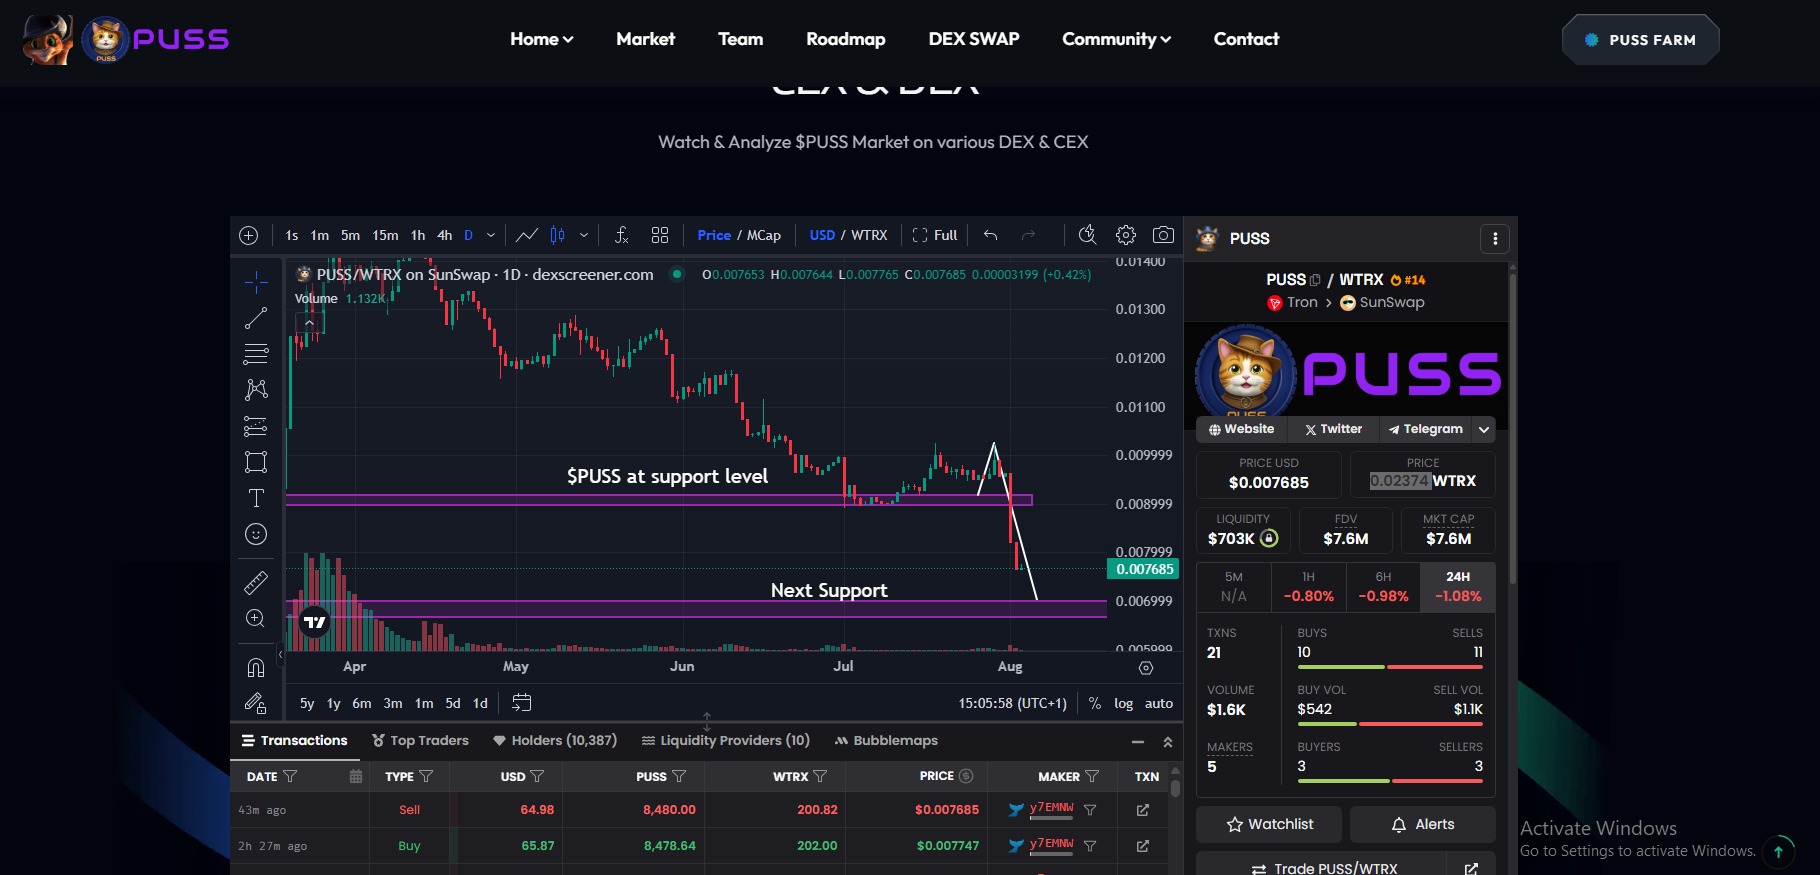Screen dimensions: 1820x875
Task: Toggle Price display to USD
Action: click(x=822, y=235)
